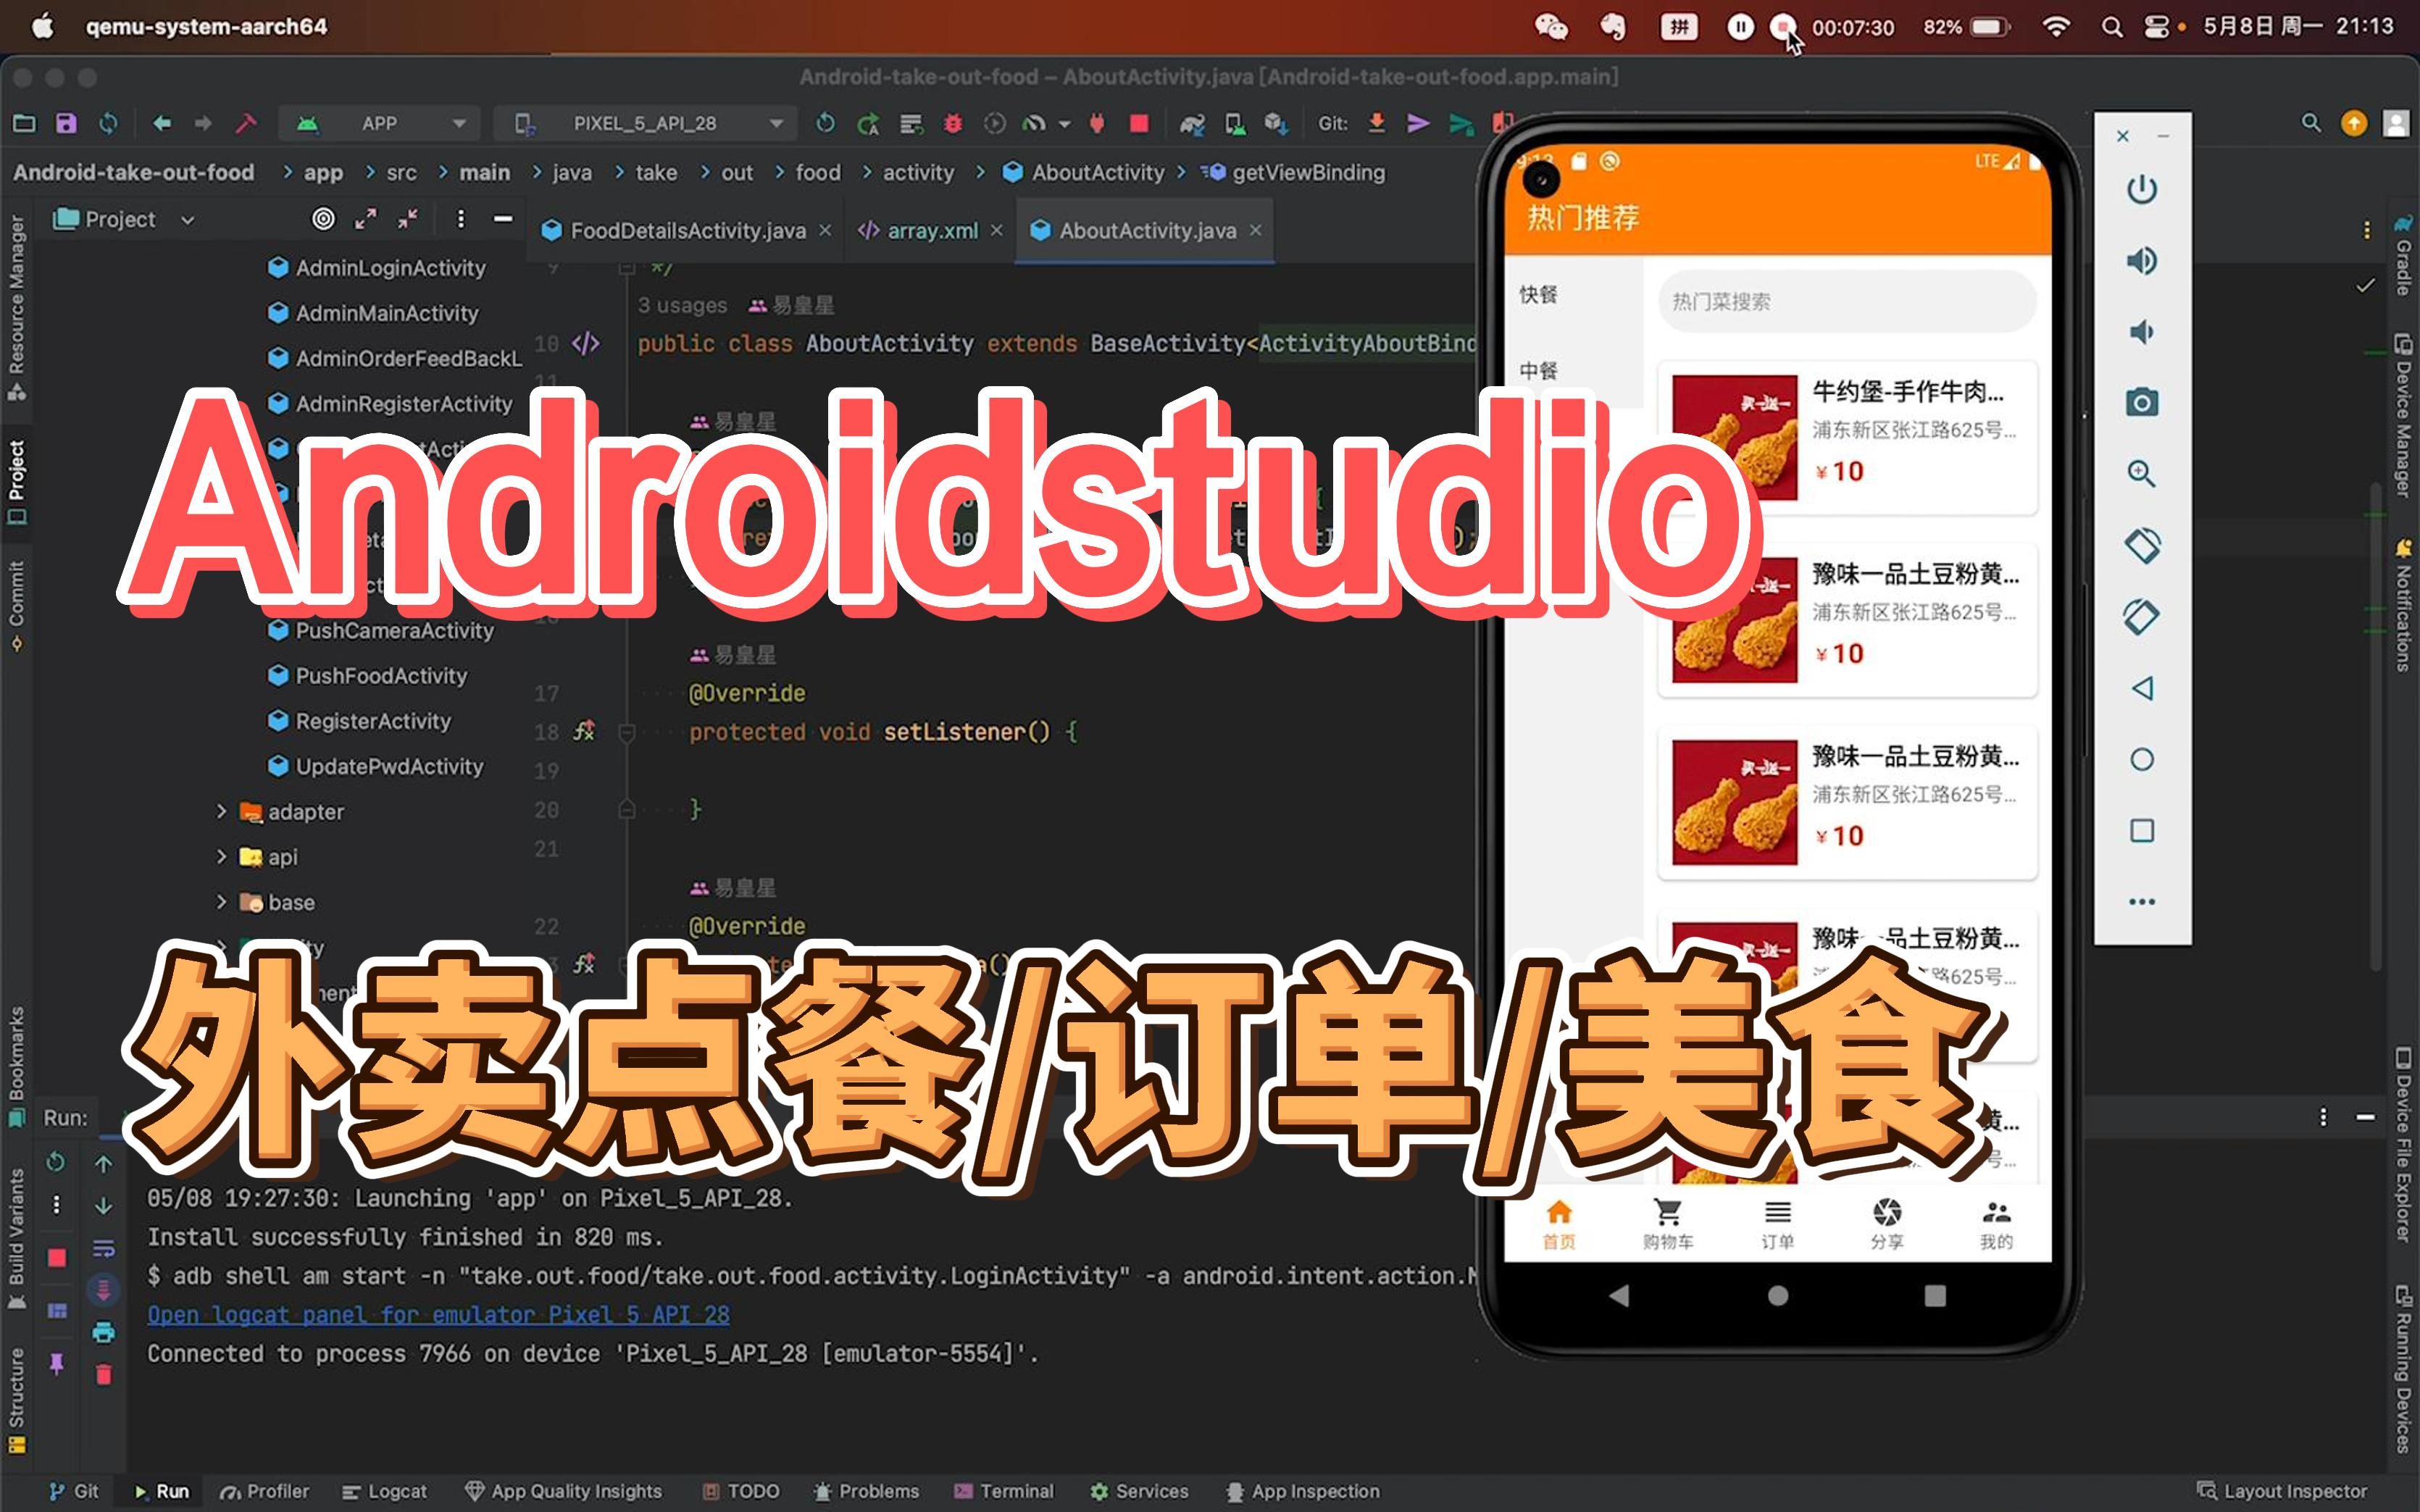Select PushFoodActivity in the project tree

[381, 676]
